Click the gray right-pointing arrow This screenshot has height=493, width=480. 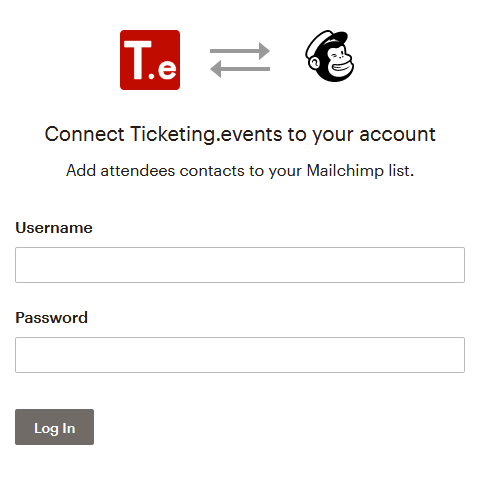[240, 51]
